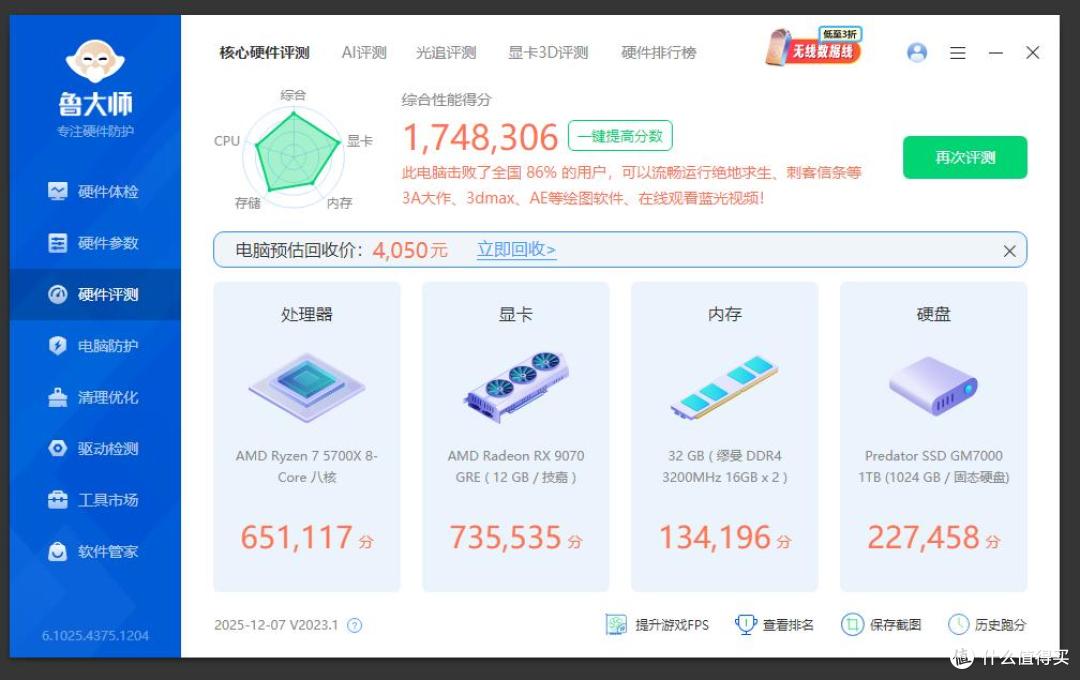Click the 处理器 card heading
1080x680 pixels.
(x=307, y=314)
